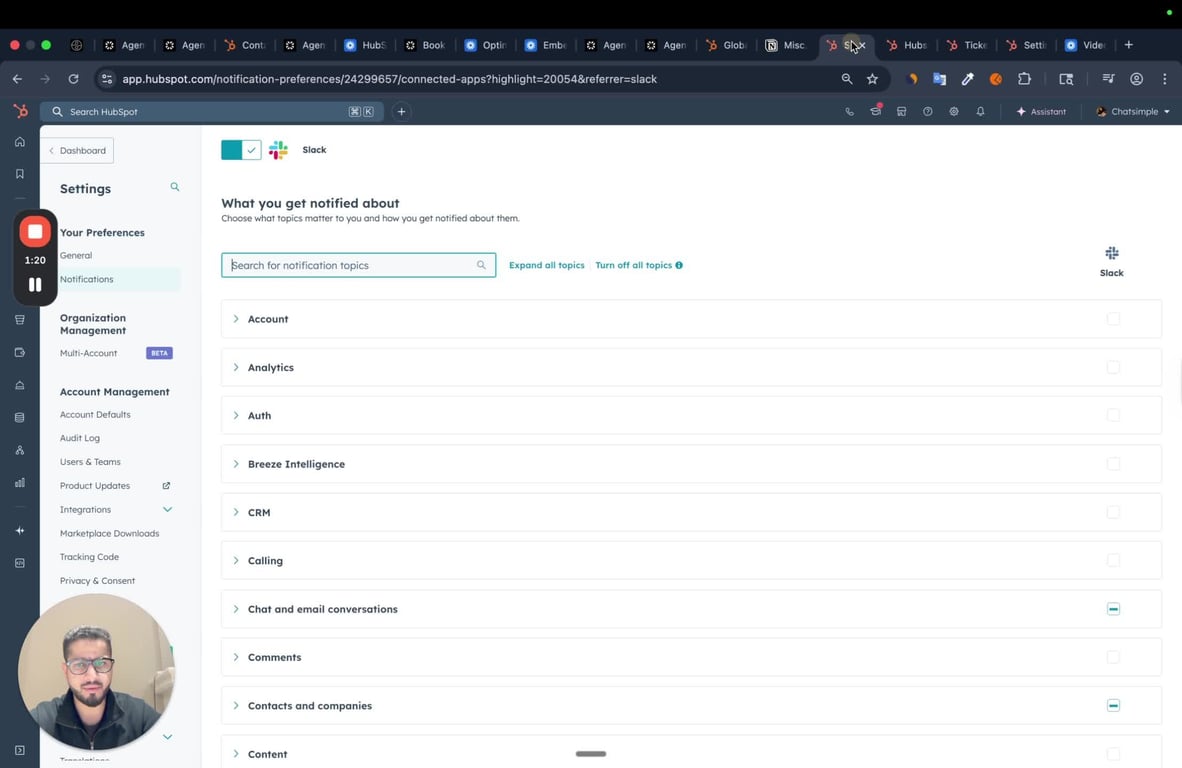Viewport: 1182px width, 768px height.
Task: Stop the screen recording via the red button
Action: (x=35, y=231)
